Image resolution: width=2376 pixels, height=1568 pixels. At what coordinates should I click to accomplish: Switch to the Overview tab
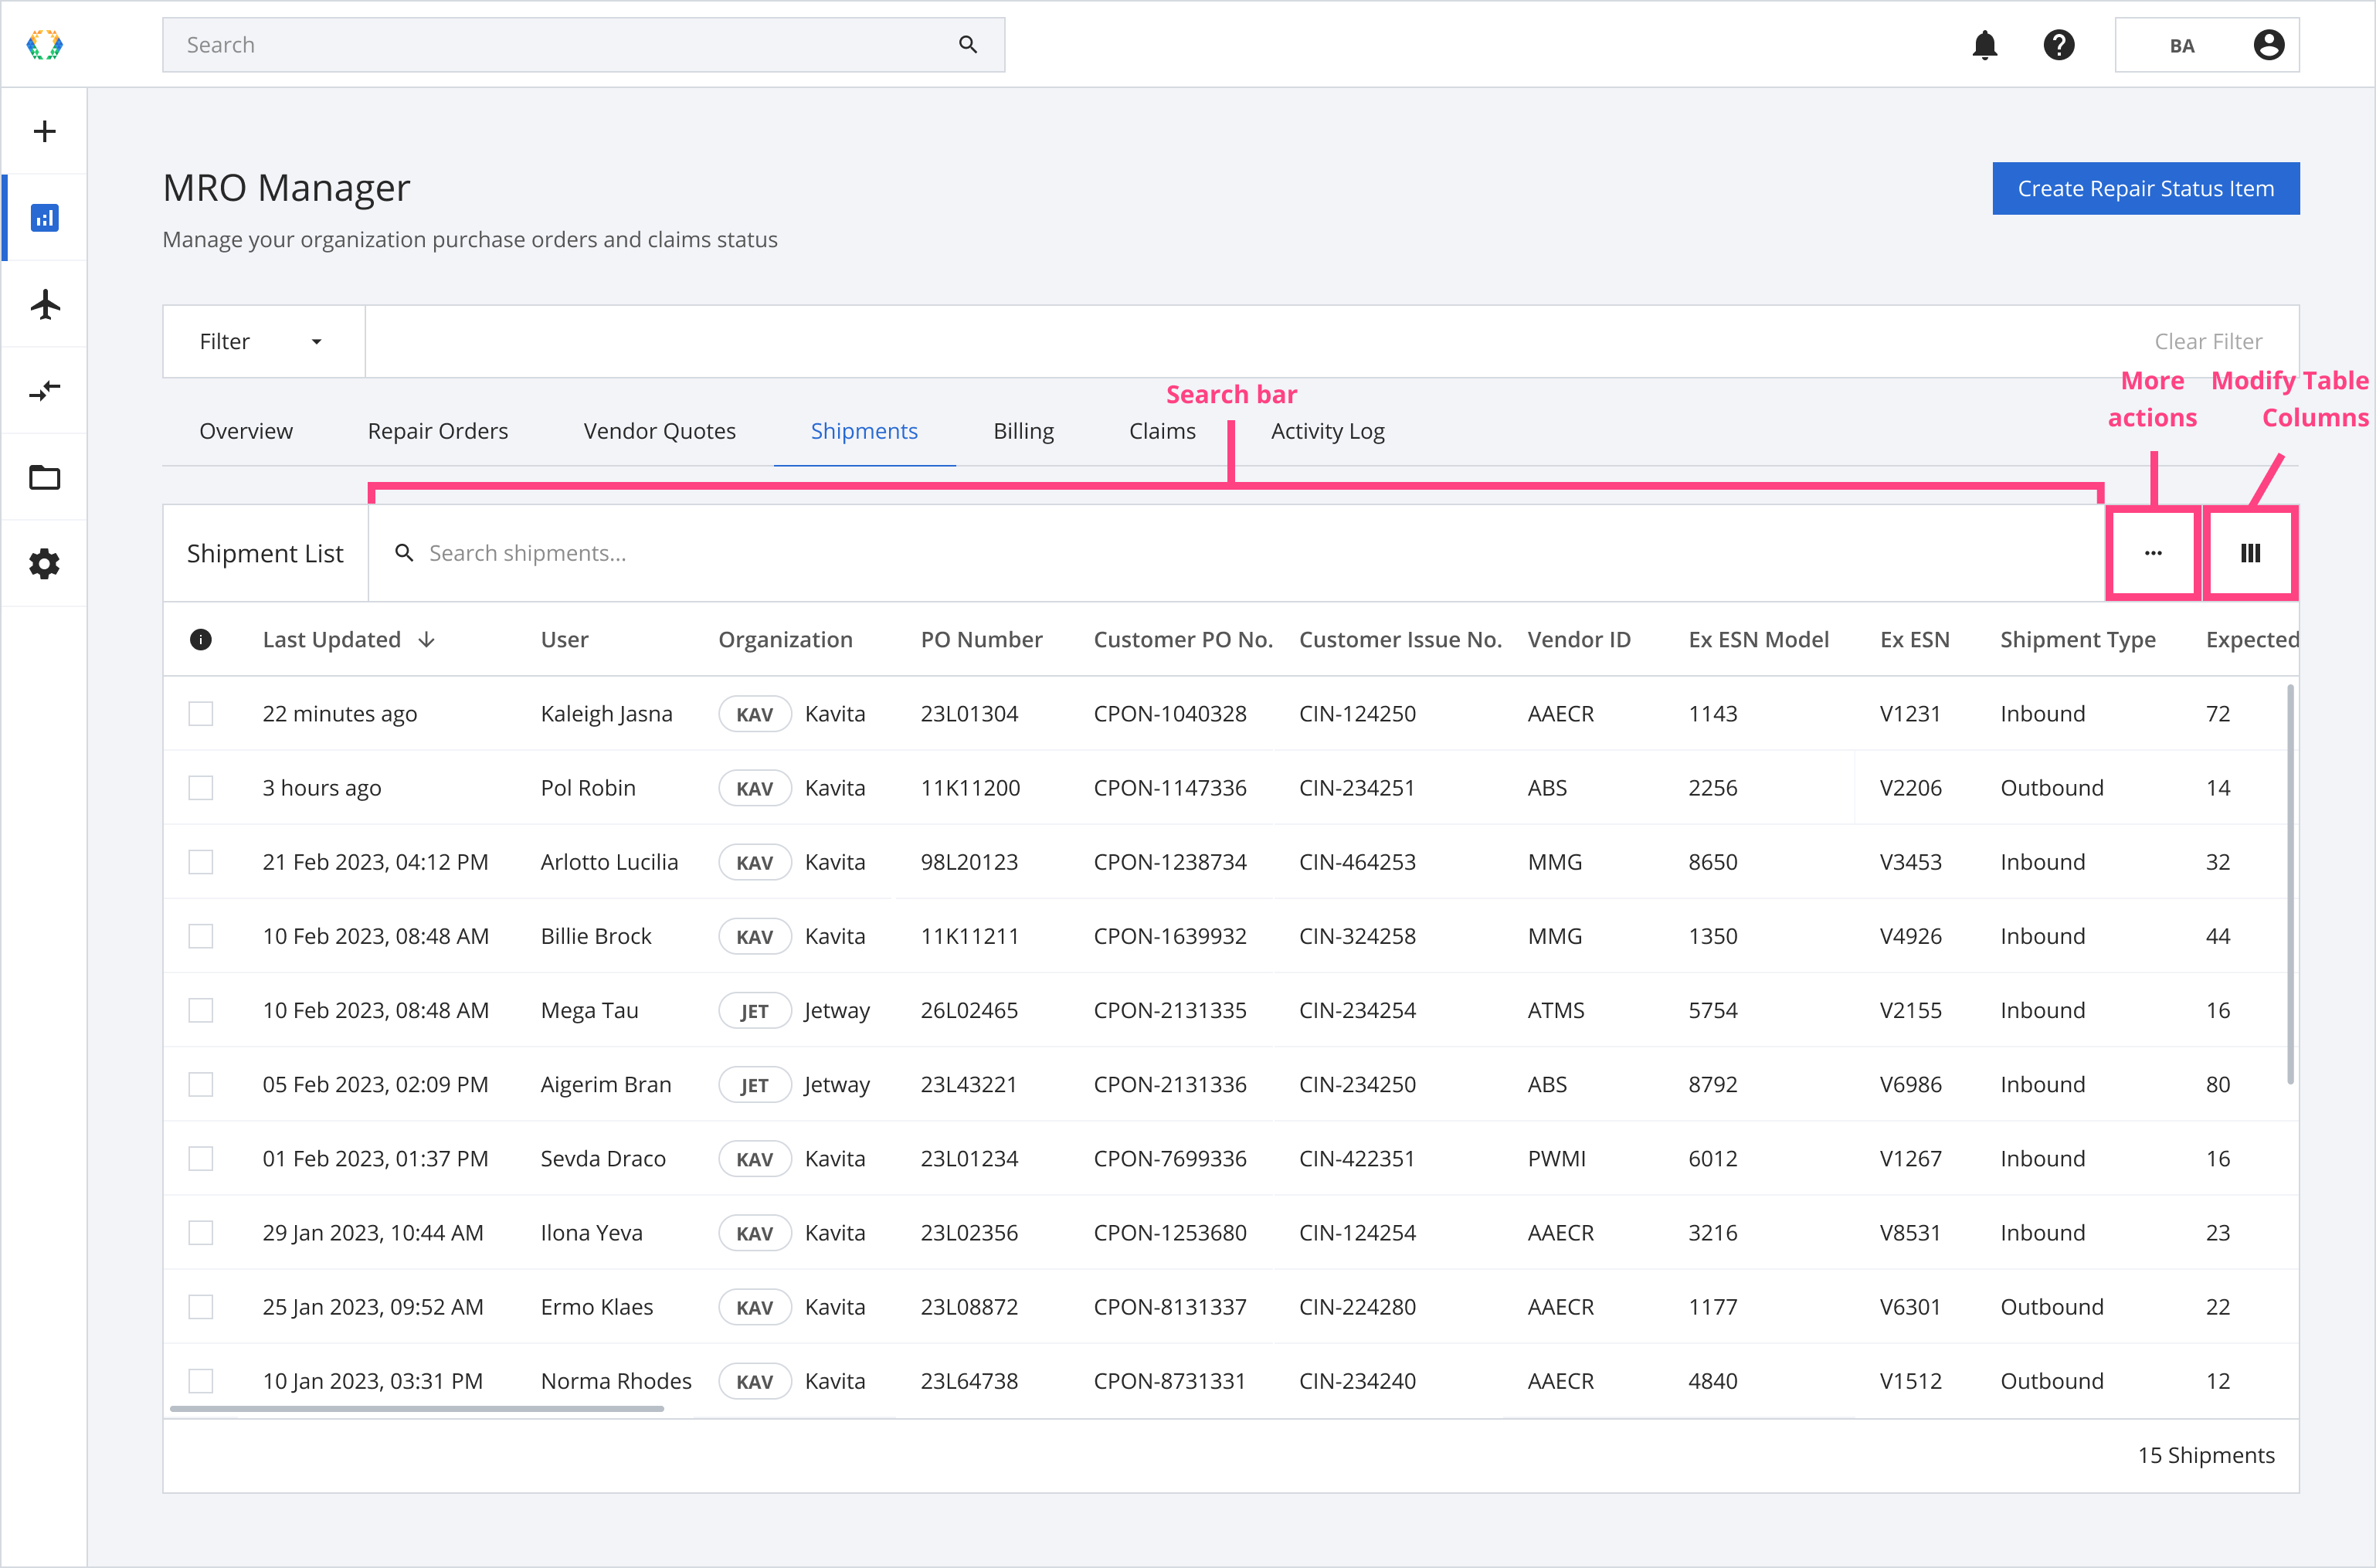pyautogui.click(x=246, y=431)
